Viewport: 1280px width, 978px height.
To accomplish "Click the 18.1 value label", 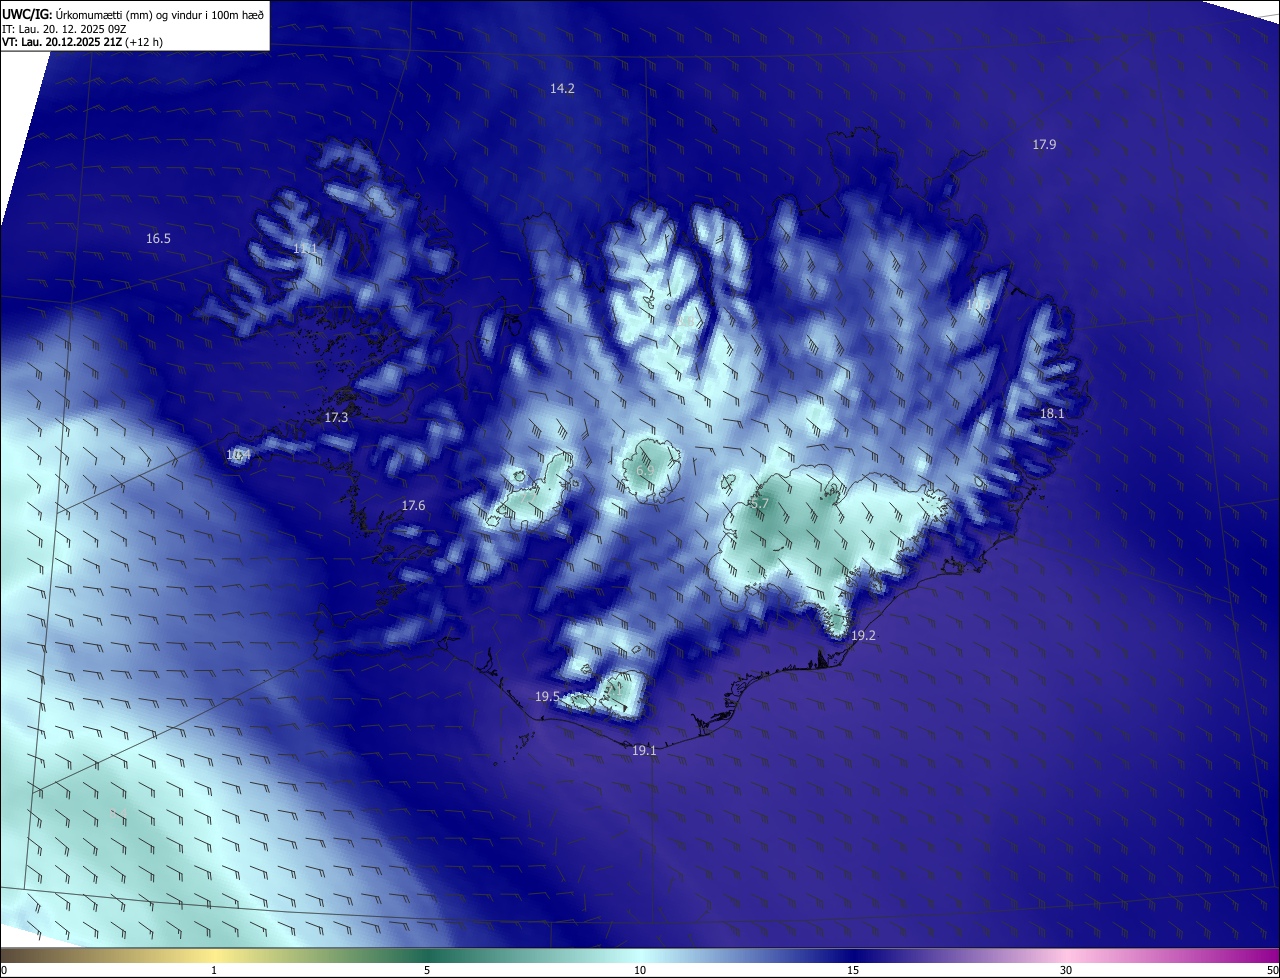I will pyautogui.click(x=1052, y=413).
